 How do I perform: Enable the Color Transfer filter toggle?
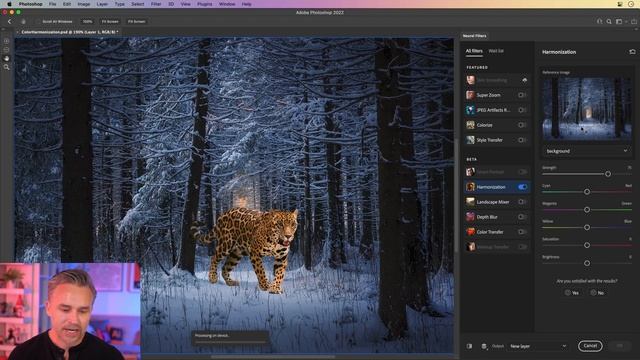[x=522, y=232]
